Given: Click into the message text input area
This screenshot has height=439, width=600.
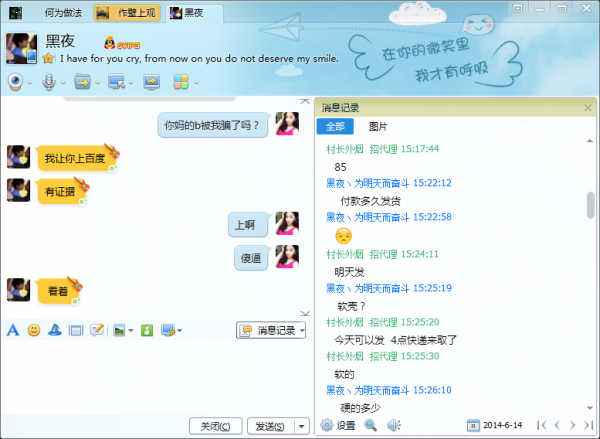Looking at the screenshot, I should (156, 377).
